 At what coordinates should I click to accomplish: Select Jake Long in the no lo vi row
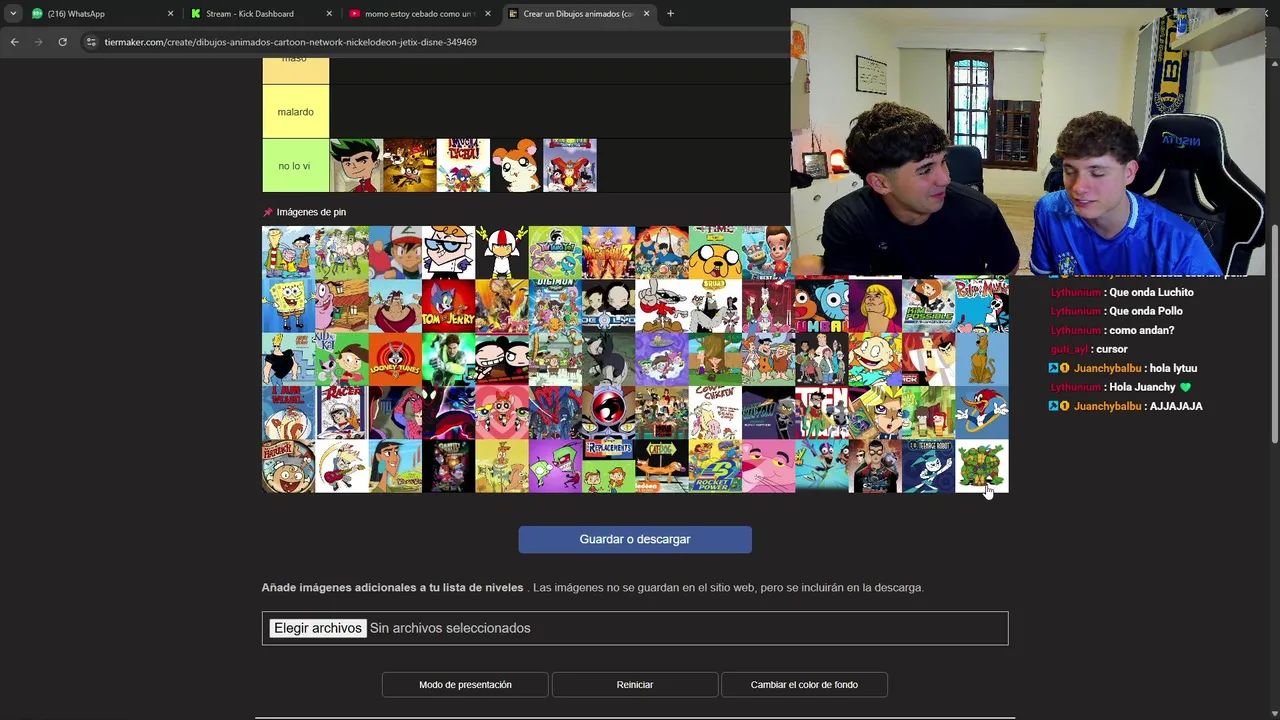[x=356, y=165]
